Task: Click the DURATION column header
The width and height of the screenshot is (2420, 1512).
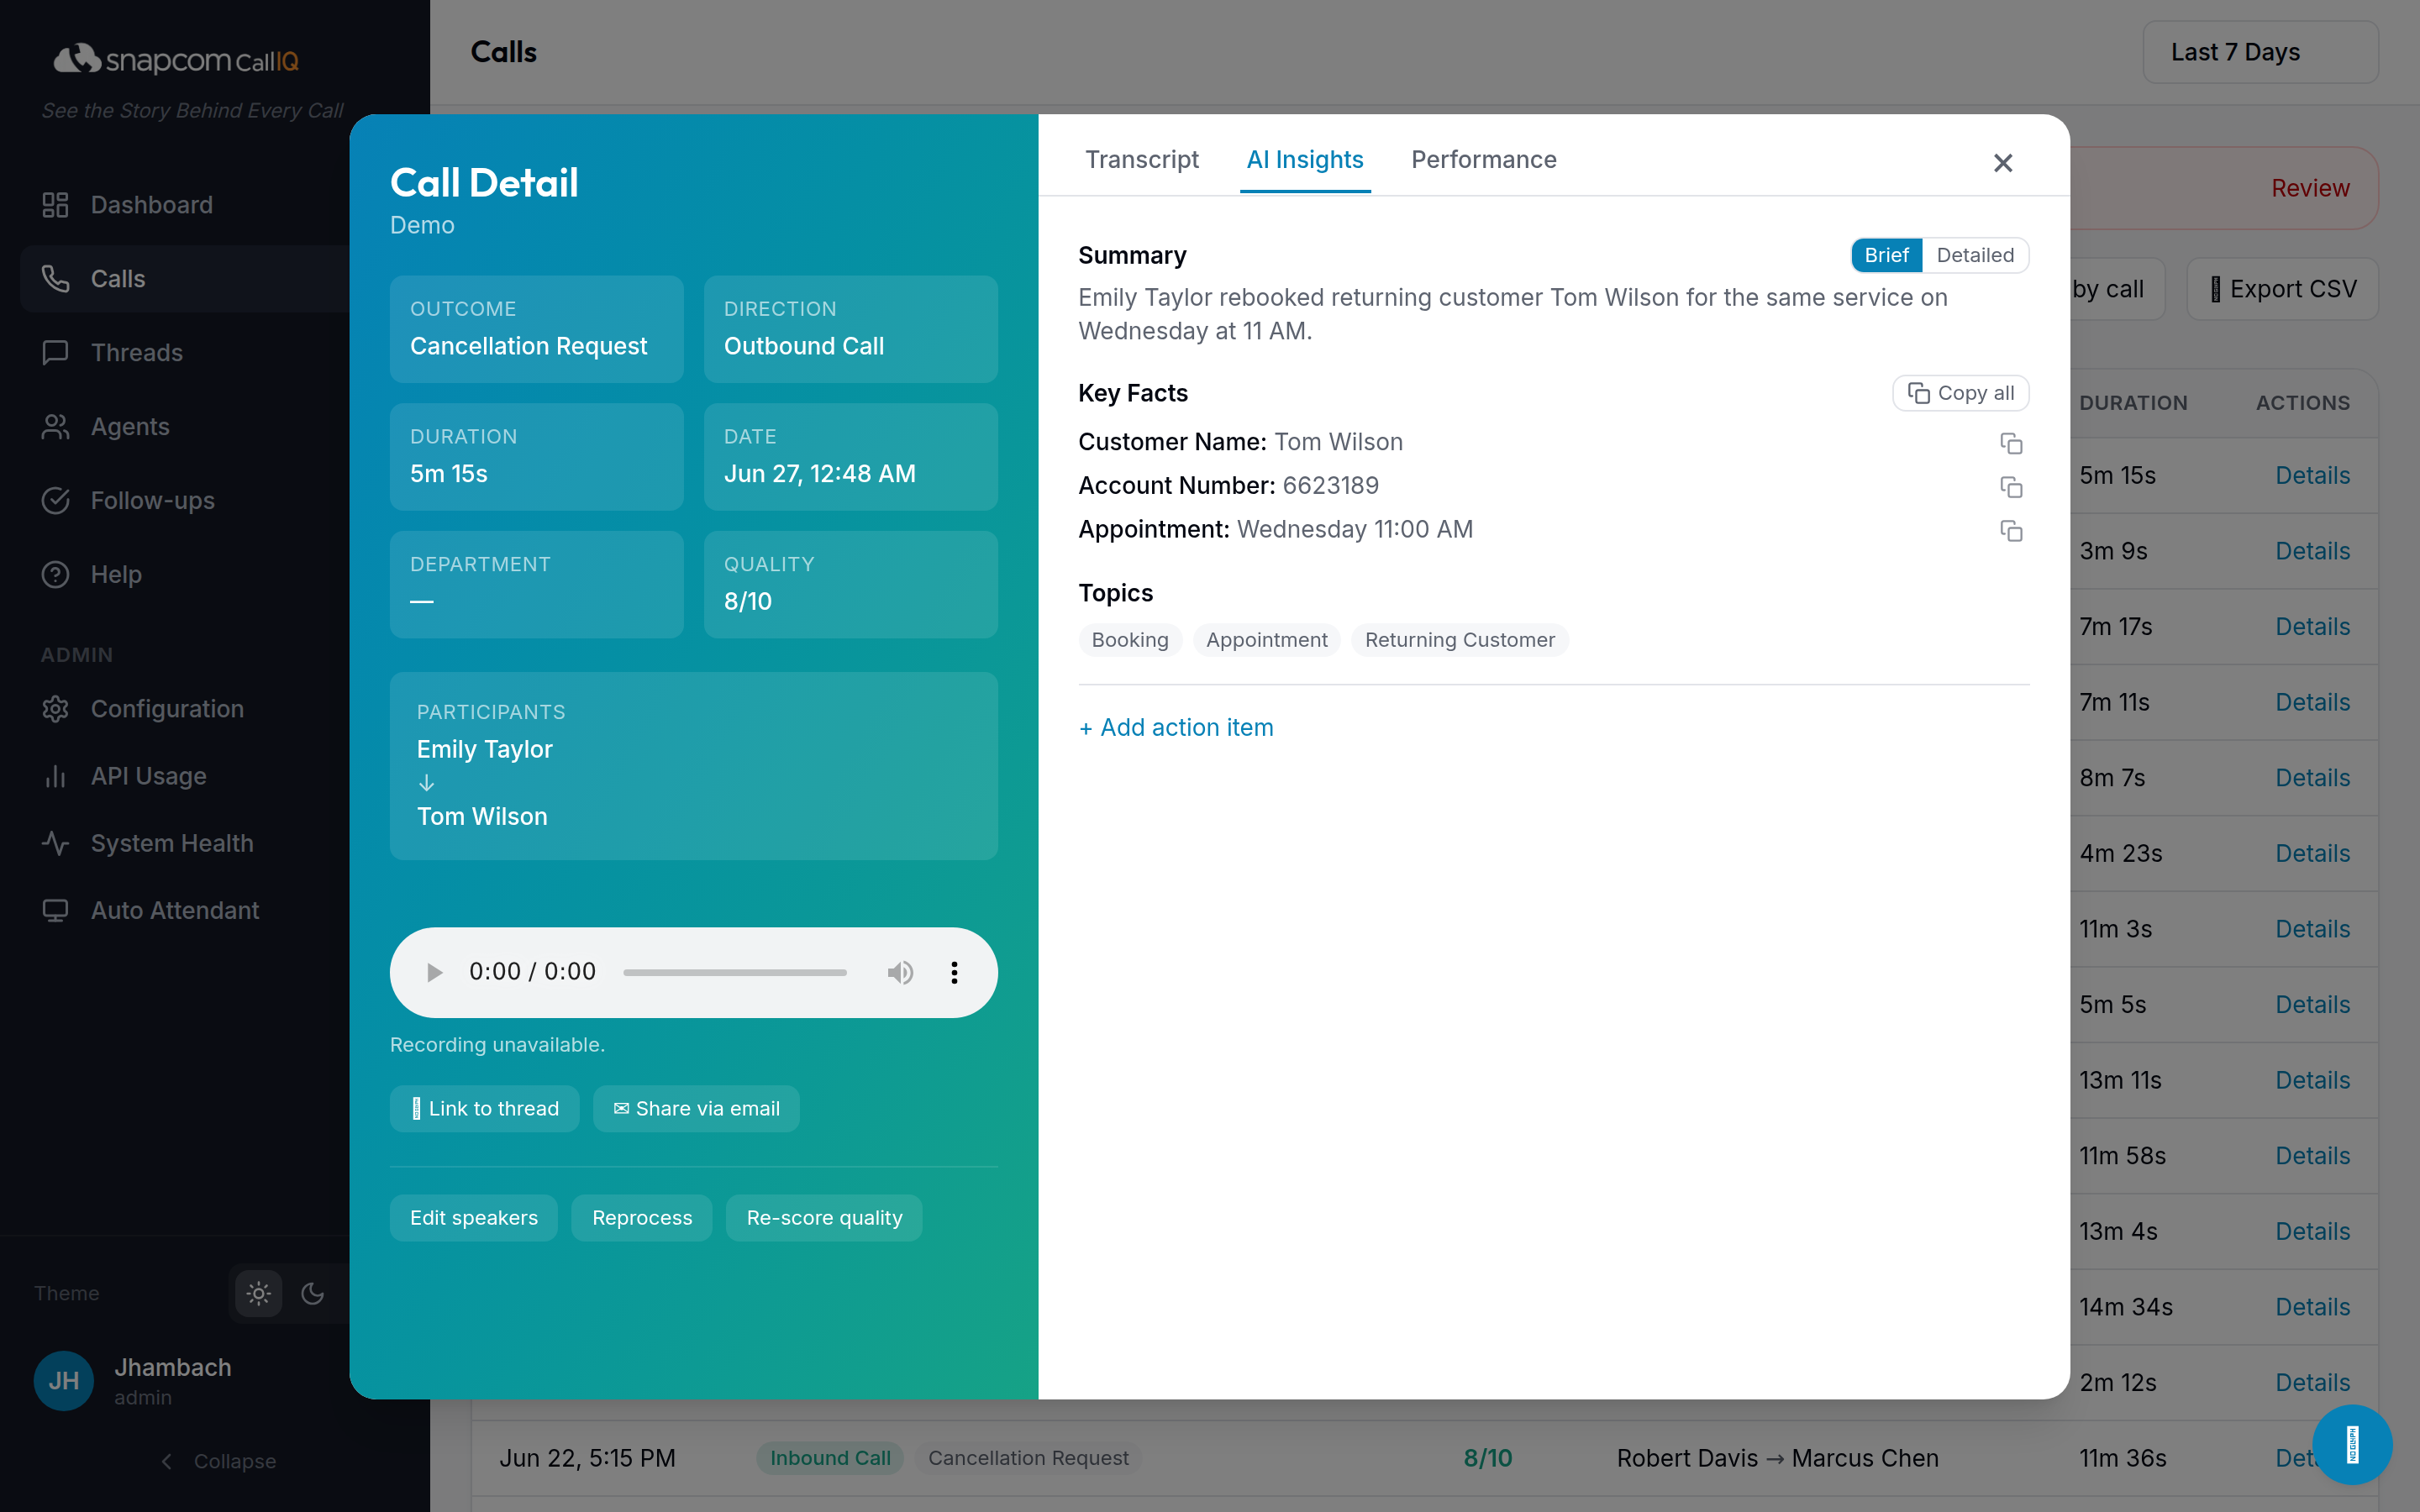Action: [2133, 403]
